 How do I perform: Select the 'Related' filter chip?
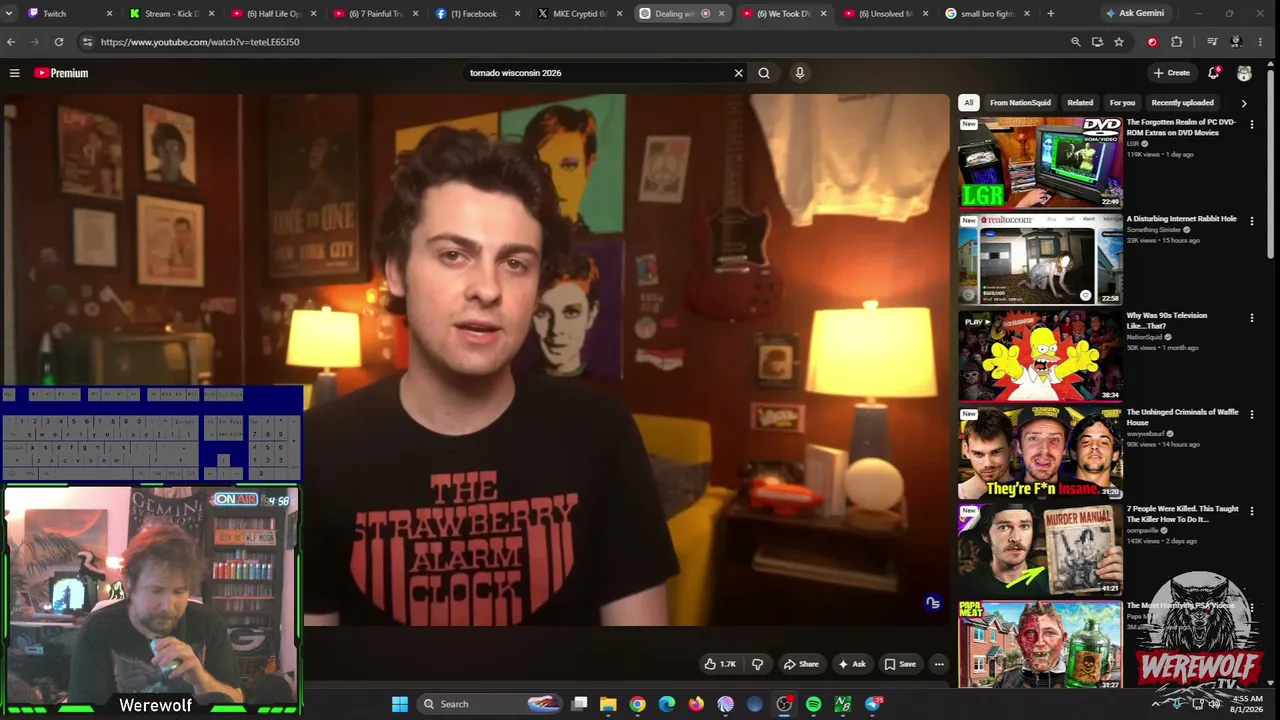point(1080,103)
